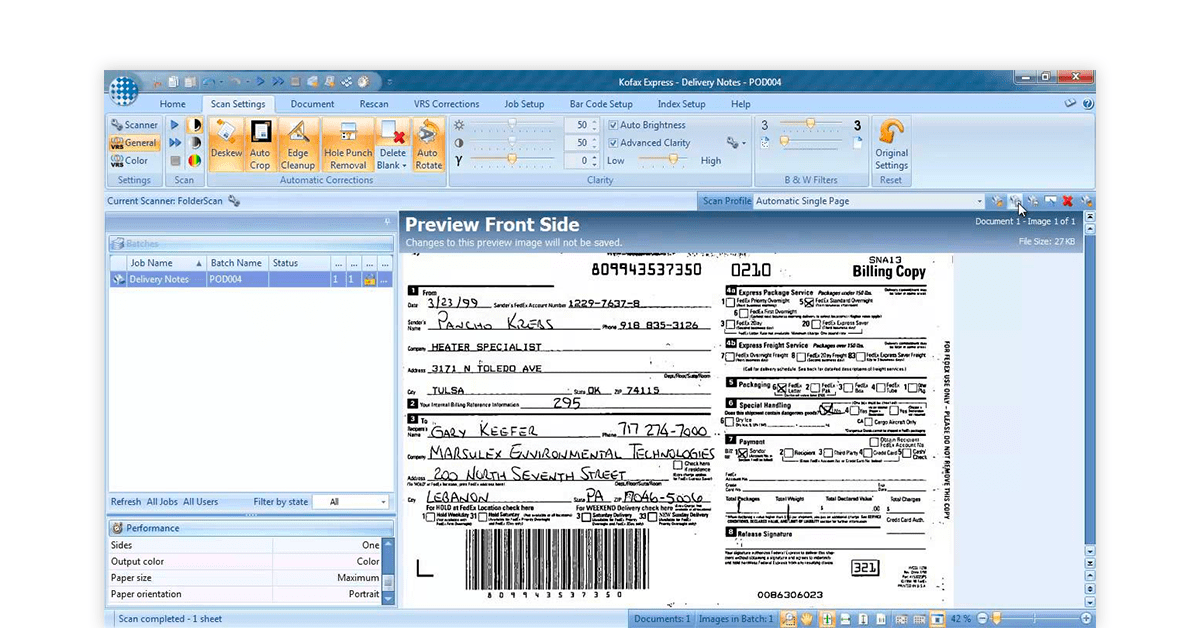This screenshot has height=628, width=1200.
Task: Click the zoom out minus button
Action: [x=982, y=619]
